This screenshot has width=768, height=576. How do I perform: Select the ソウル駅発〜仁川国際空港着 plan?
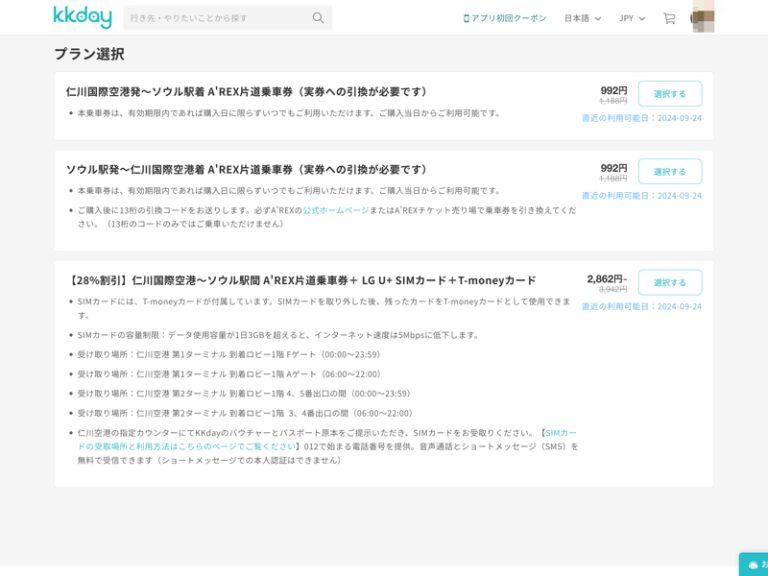tap(669, 172)
